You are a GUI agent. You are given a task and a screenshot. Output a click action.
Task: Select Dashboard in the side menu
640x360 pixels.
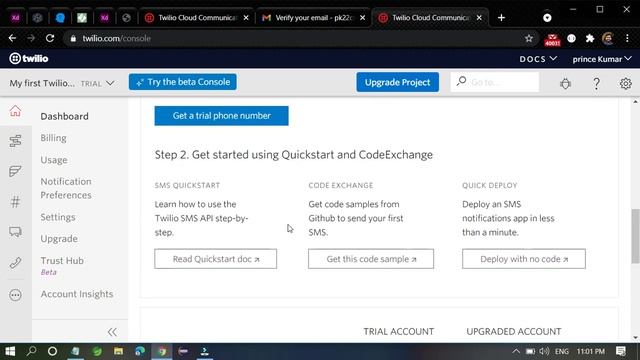(x=64, y=116)
